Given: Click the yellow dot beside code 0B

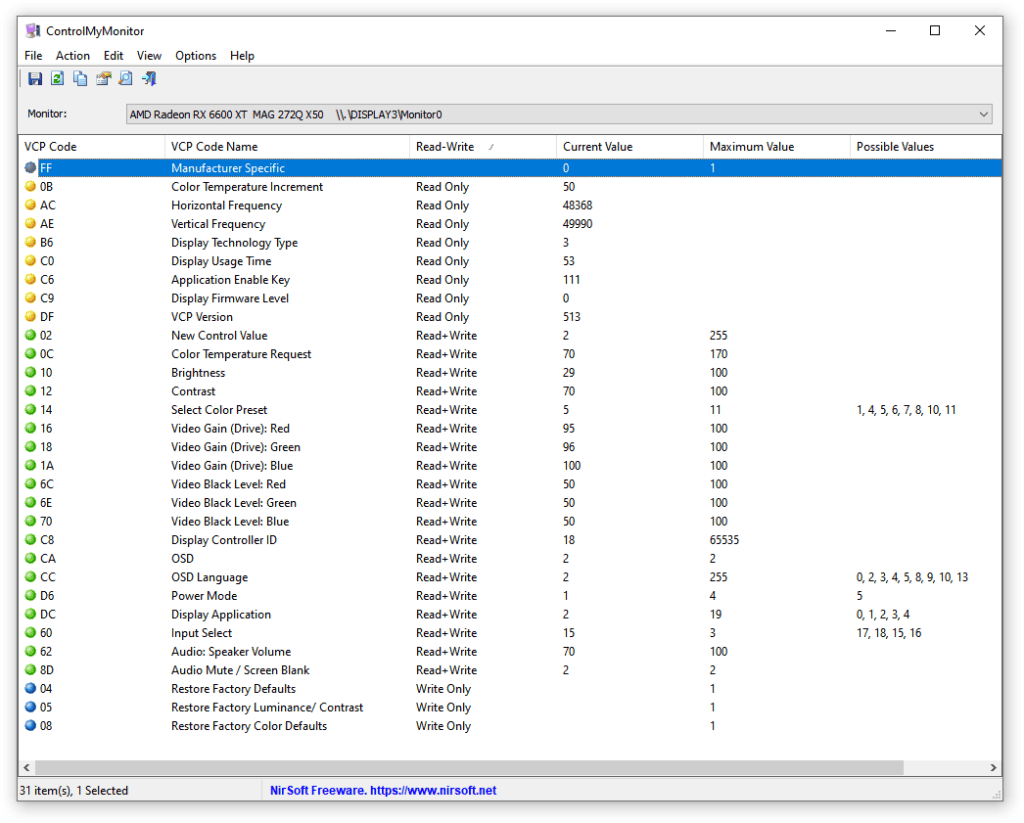Looking at the screenshot, I should tap(30, 187).
